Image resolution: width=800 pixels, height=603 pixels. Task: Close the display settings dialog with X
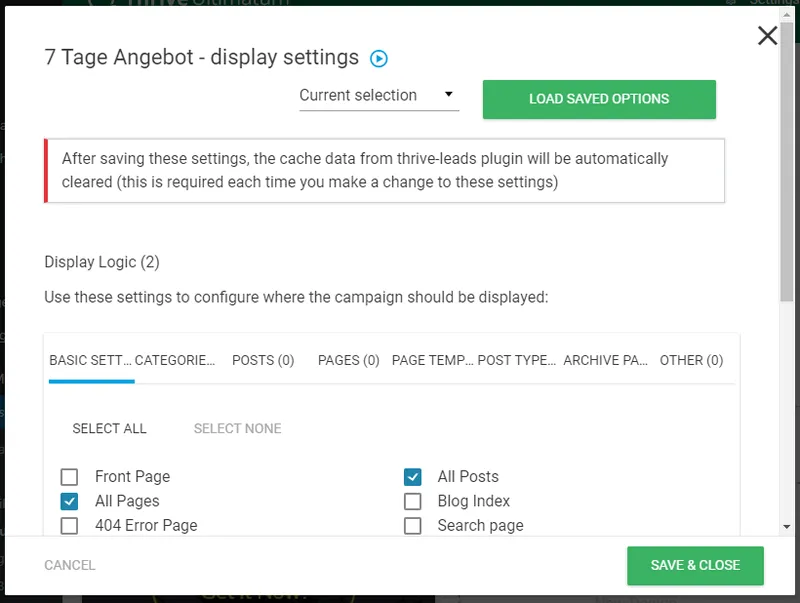coord(767,36)
